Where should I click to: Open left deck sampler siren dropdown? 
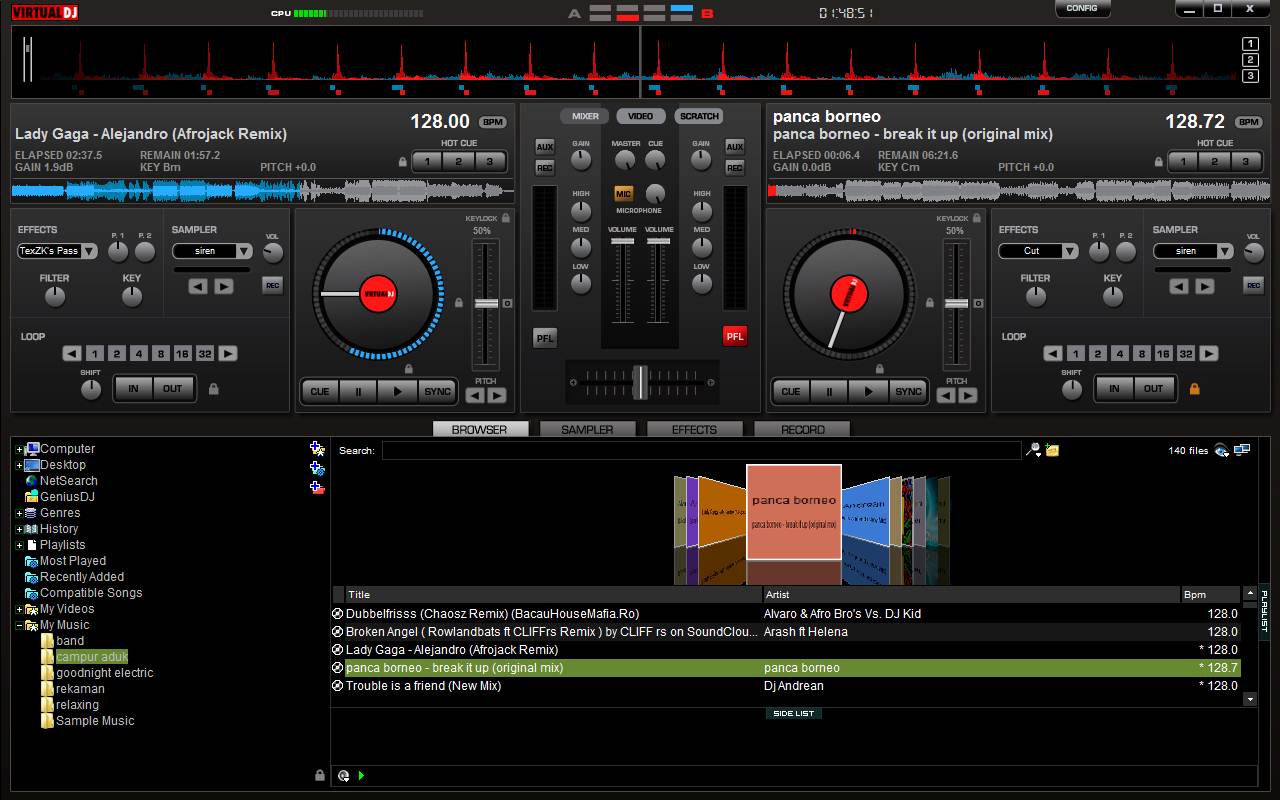click(x=213, y=251)
